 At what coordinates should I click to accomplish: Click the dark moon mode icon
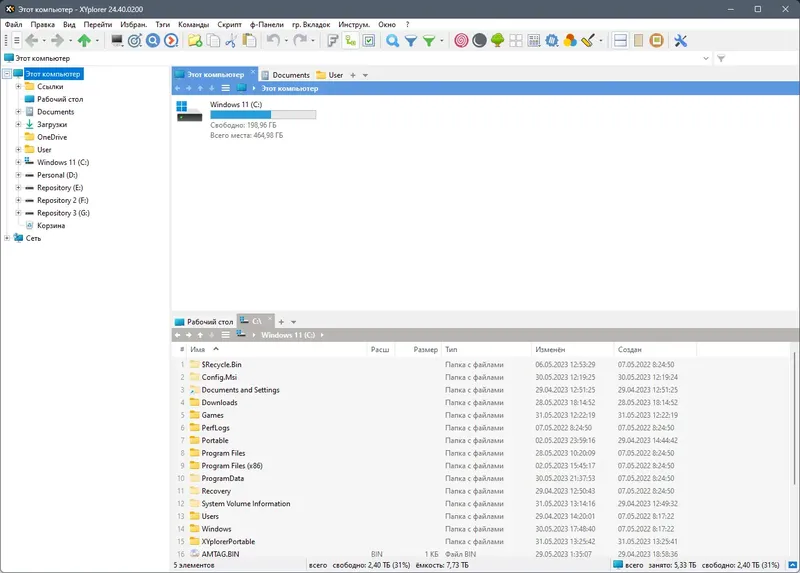coord(479,40)
